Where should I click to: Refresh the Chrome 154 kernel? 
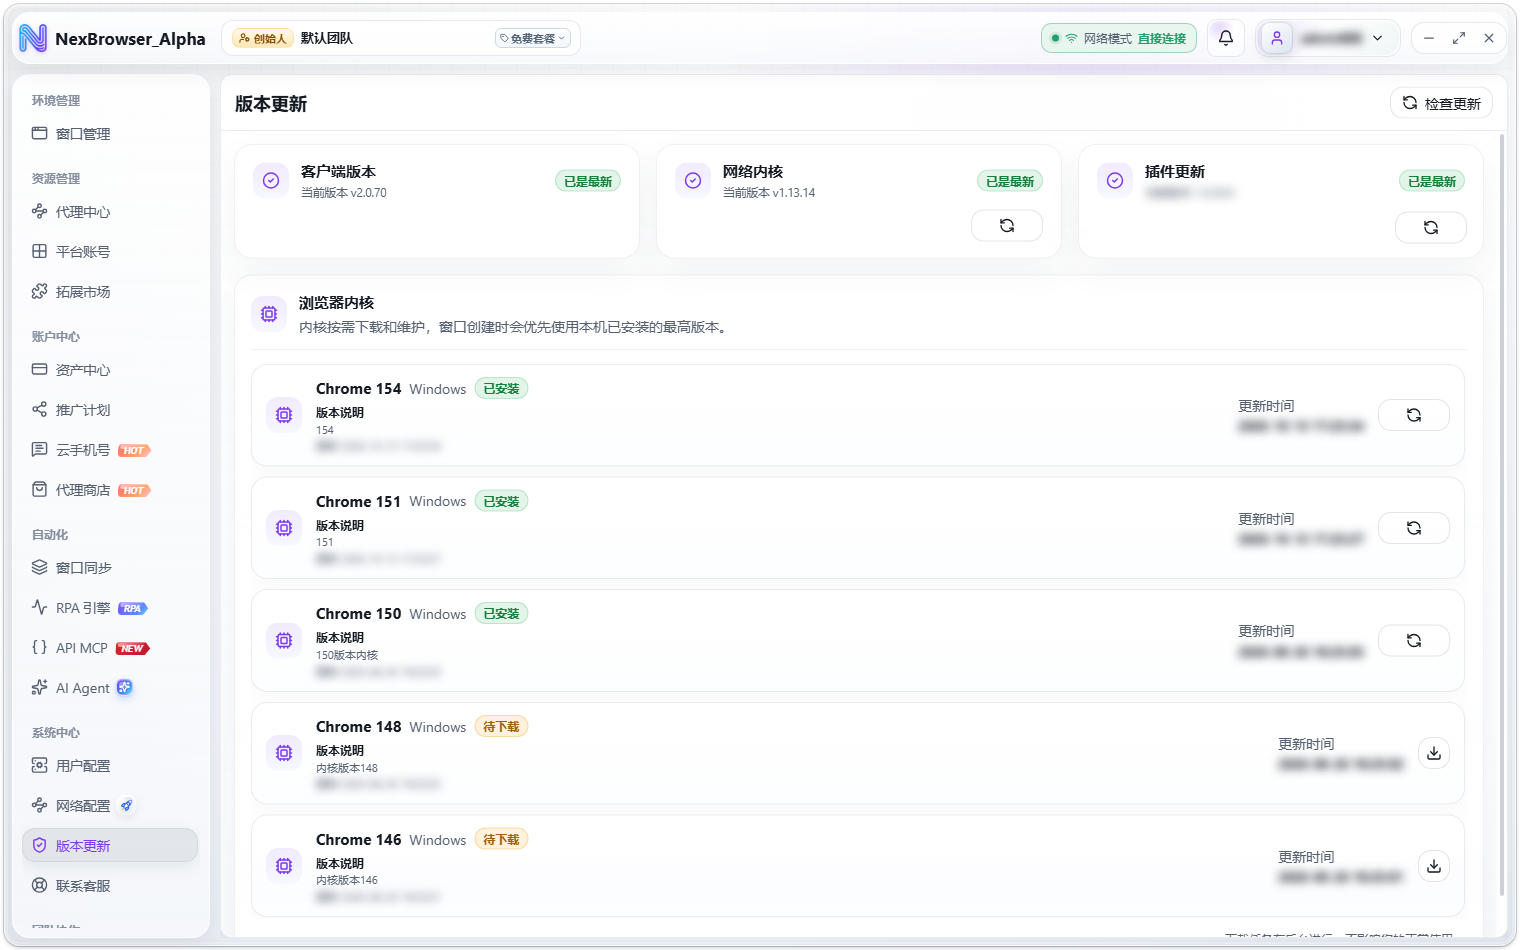pos(1414,415)
